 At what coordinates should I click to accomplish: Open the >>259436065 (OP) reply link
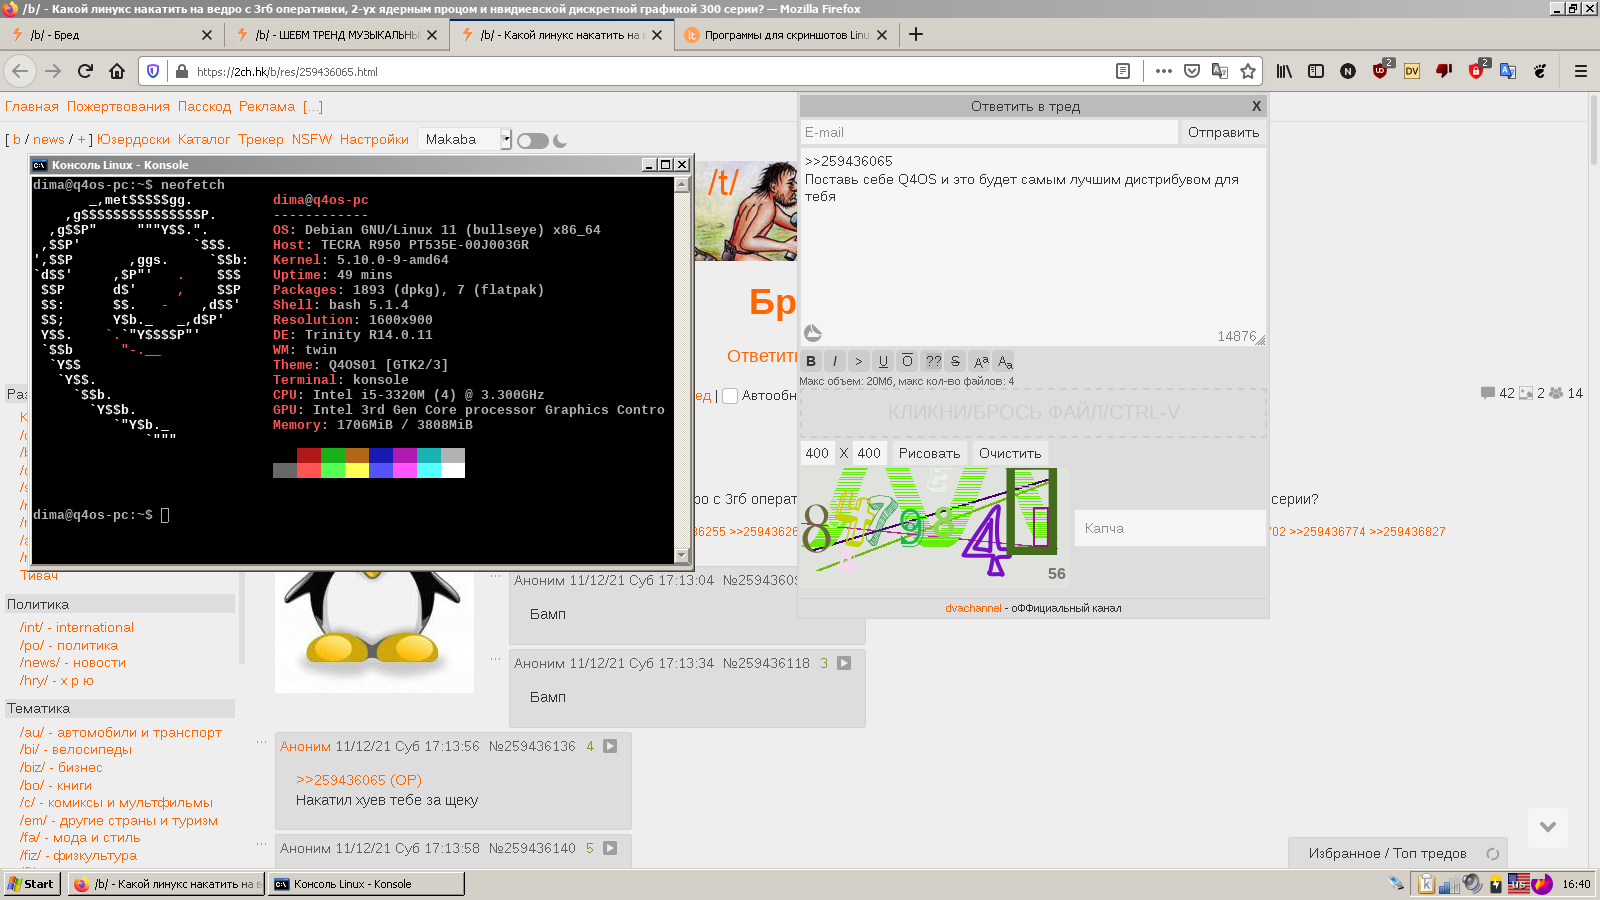359,780
